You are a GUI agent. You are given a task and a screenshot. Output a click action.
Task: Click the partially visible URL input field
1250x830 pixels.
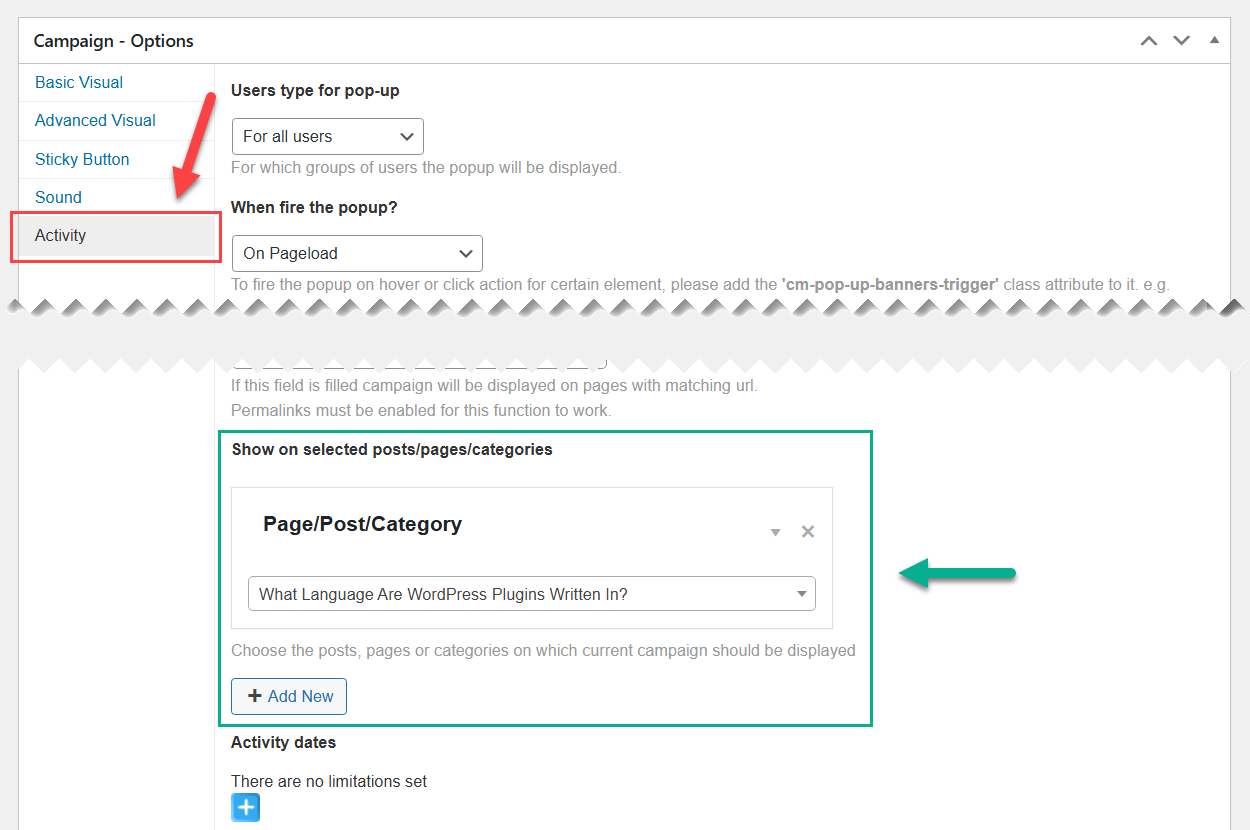419,364
